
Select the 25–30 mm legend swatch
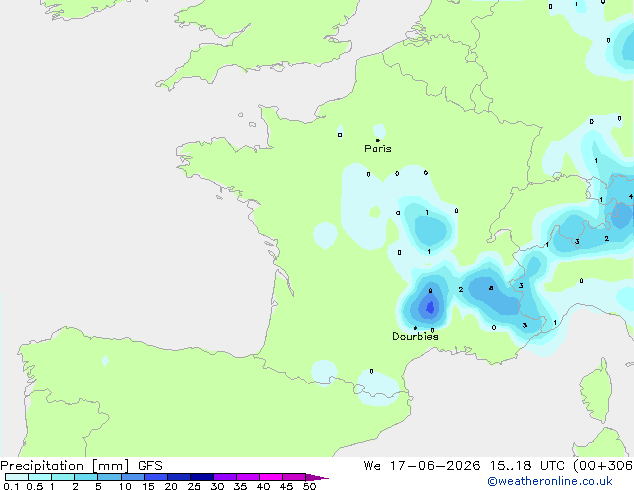[201, 477]
